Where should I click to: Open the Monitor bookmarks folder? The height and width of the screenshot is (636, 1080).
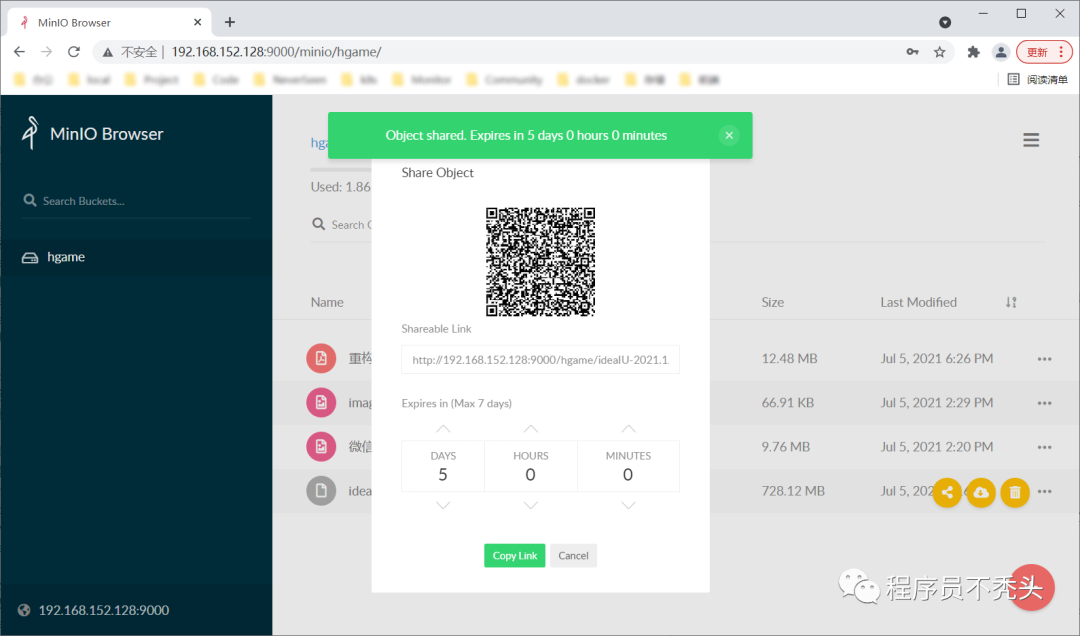point(422,80)
